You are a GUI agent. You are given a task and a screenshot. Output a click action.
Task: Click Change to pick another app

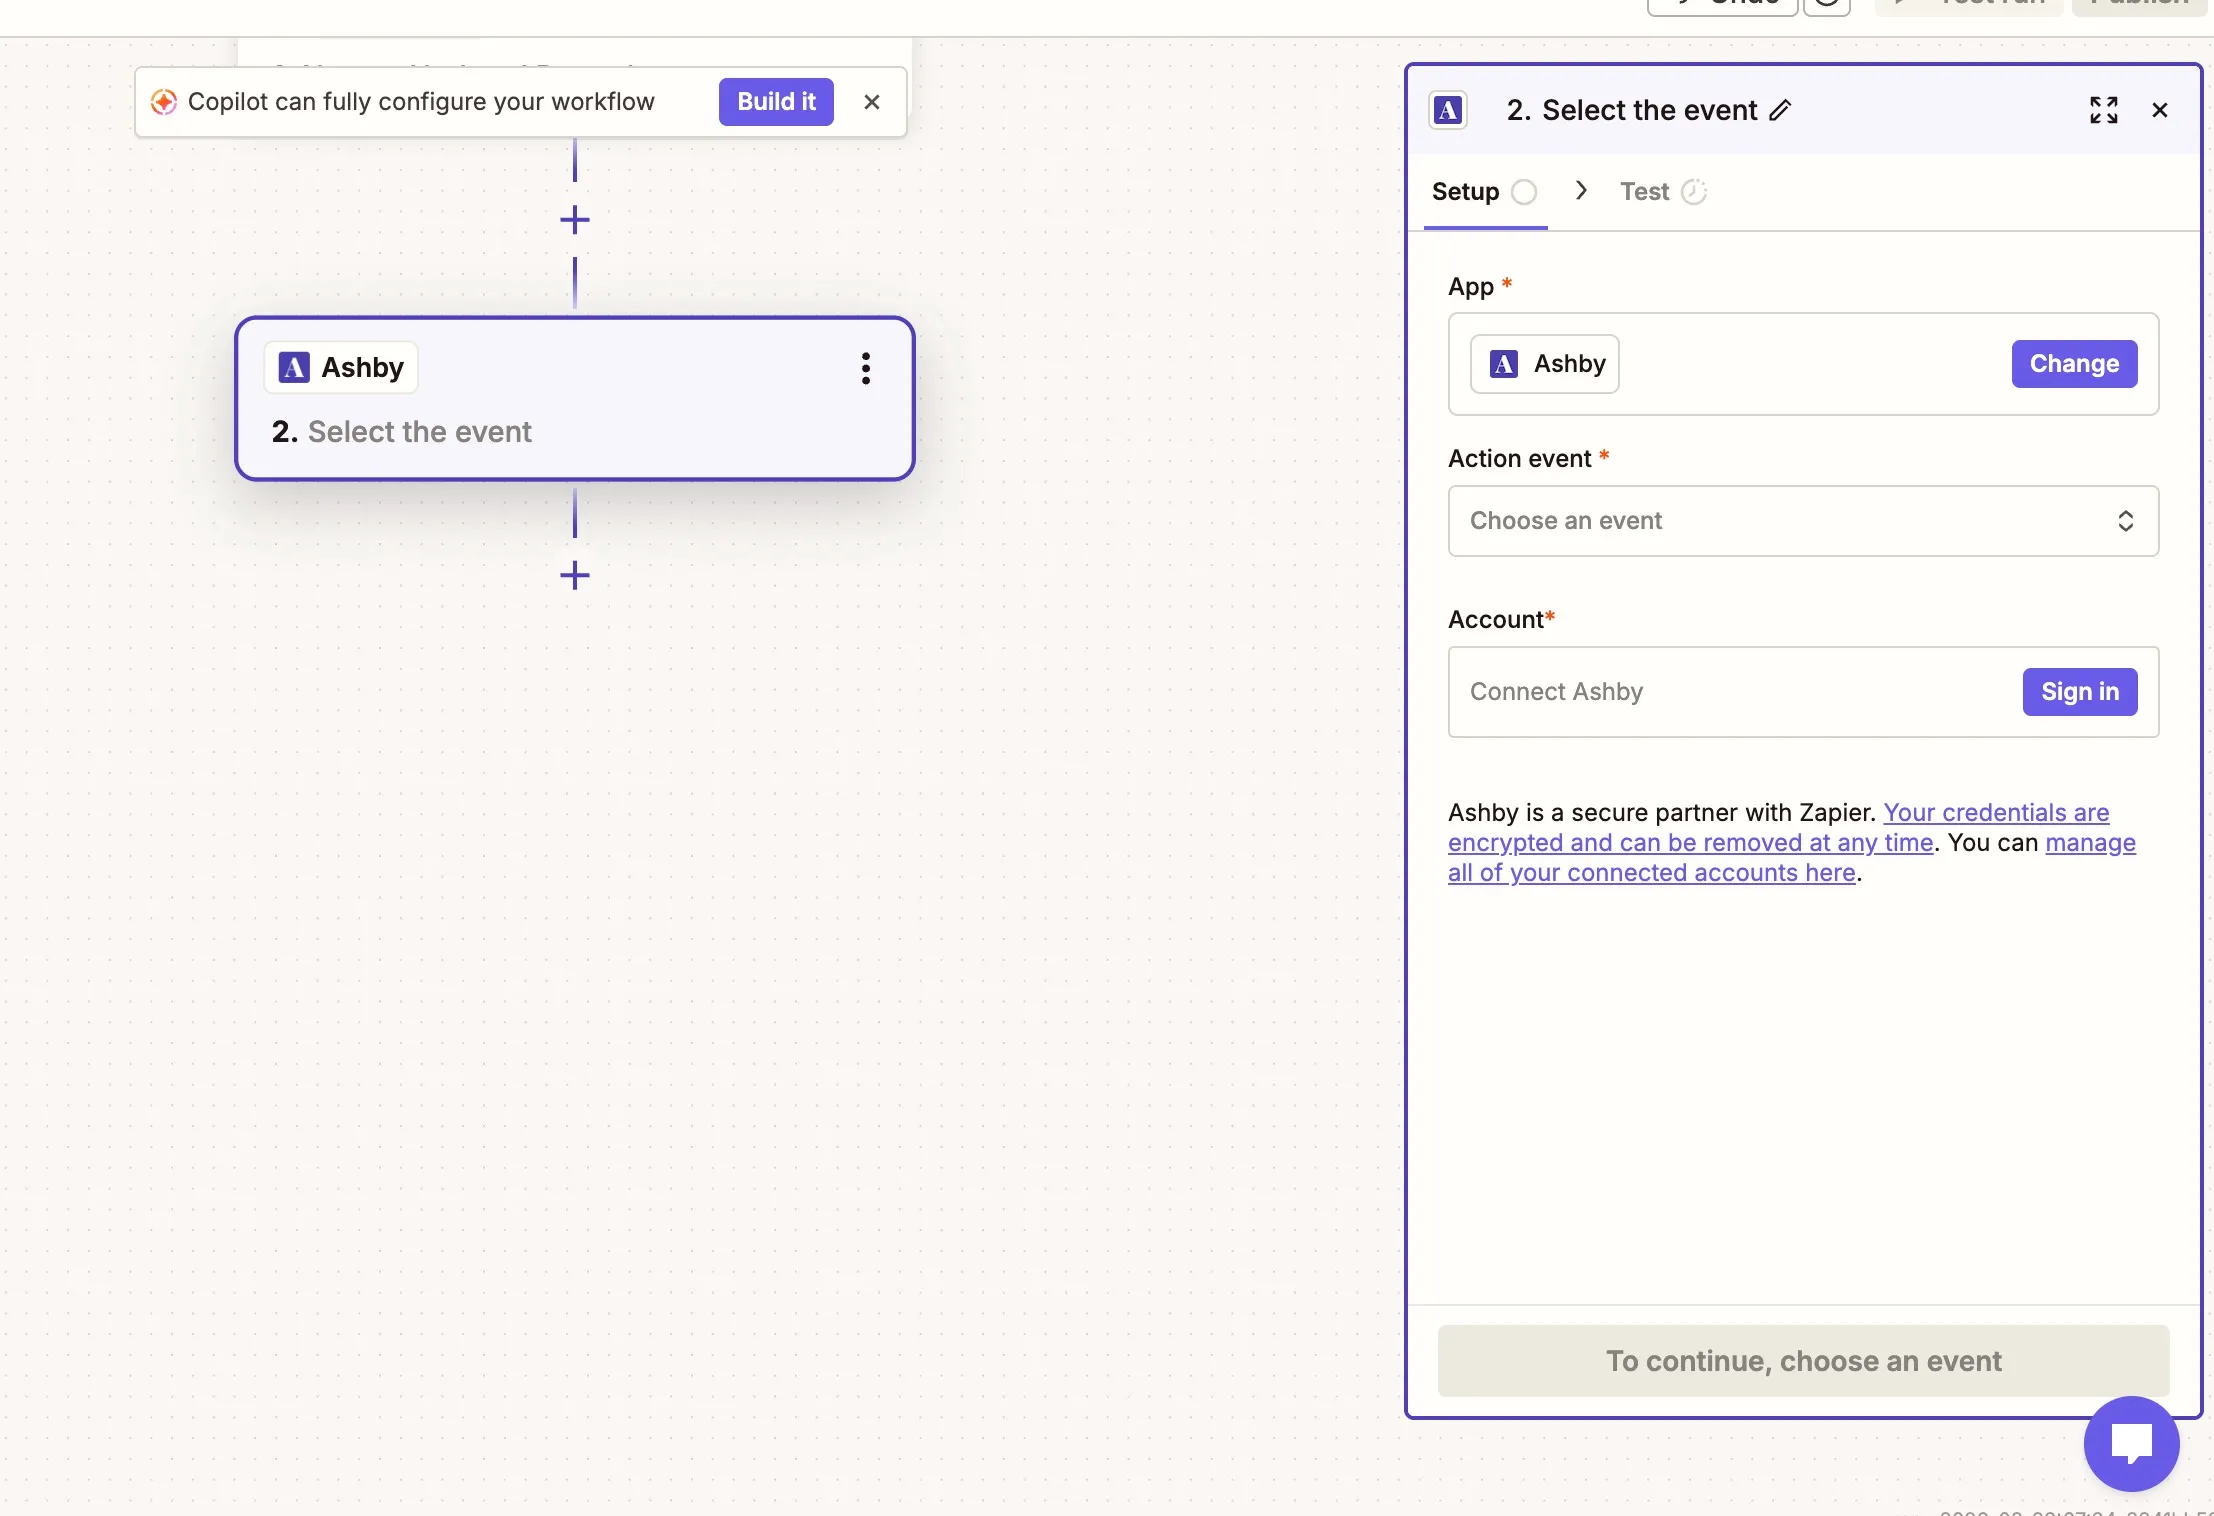(x=2074, y=364)
